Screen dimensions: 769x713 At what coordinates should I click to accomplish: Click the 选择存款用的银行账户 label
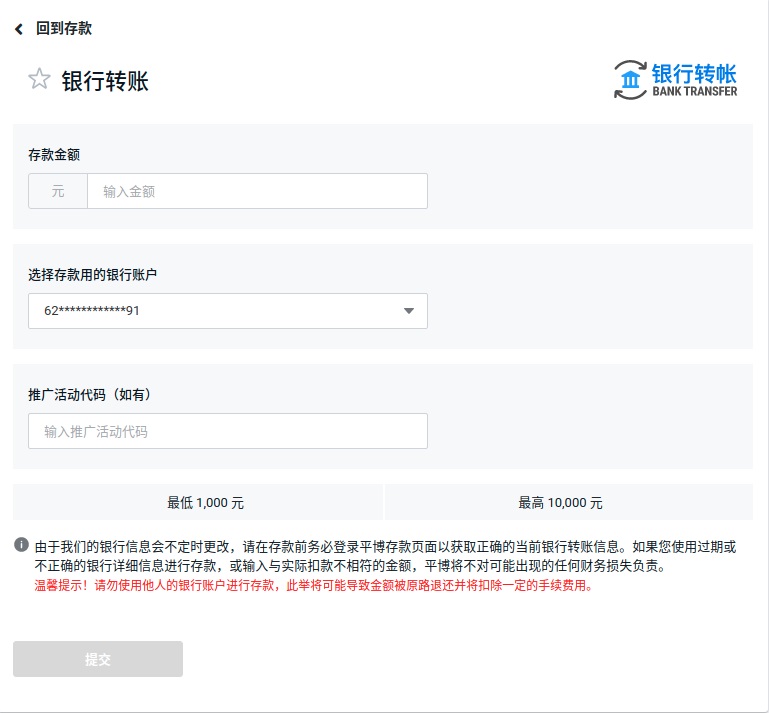(x=92, y=274)
